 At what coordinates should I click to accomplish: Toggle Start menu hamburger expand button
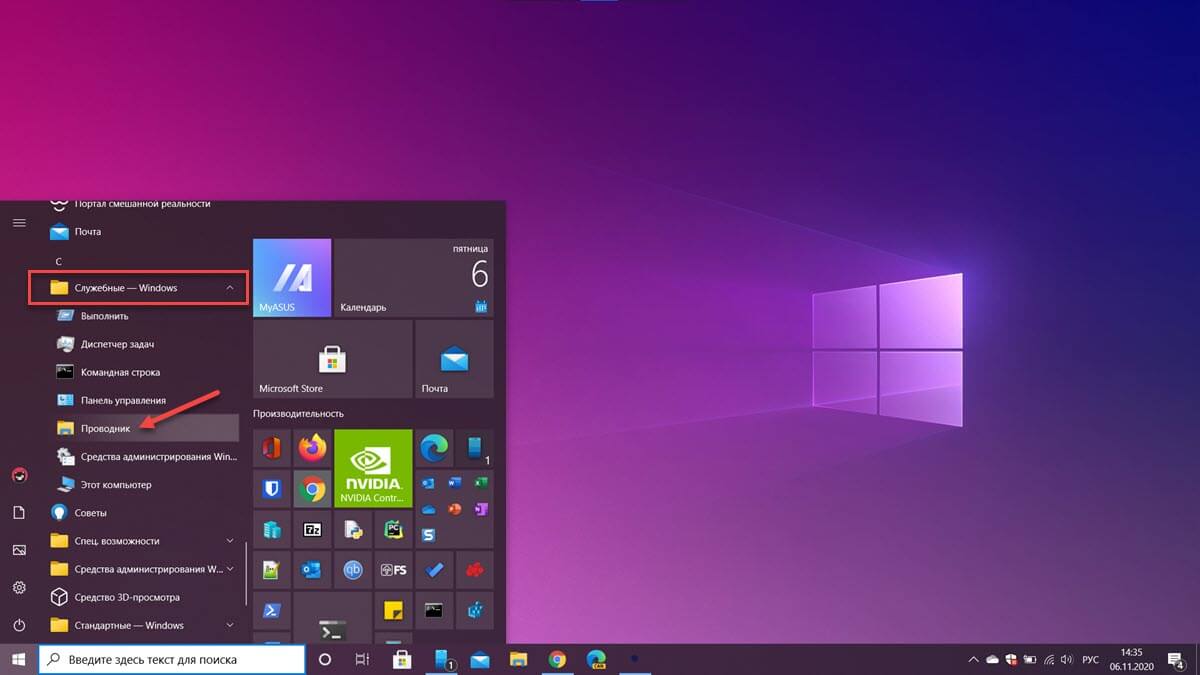tap(19, 222)
